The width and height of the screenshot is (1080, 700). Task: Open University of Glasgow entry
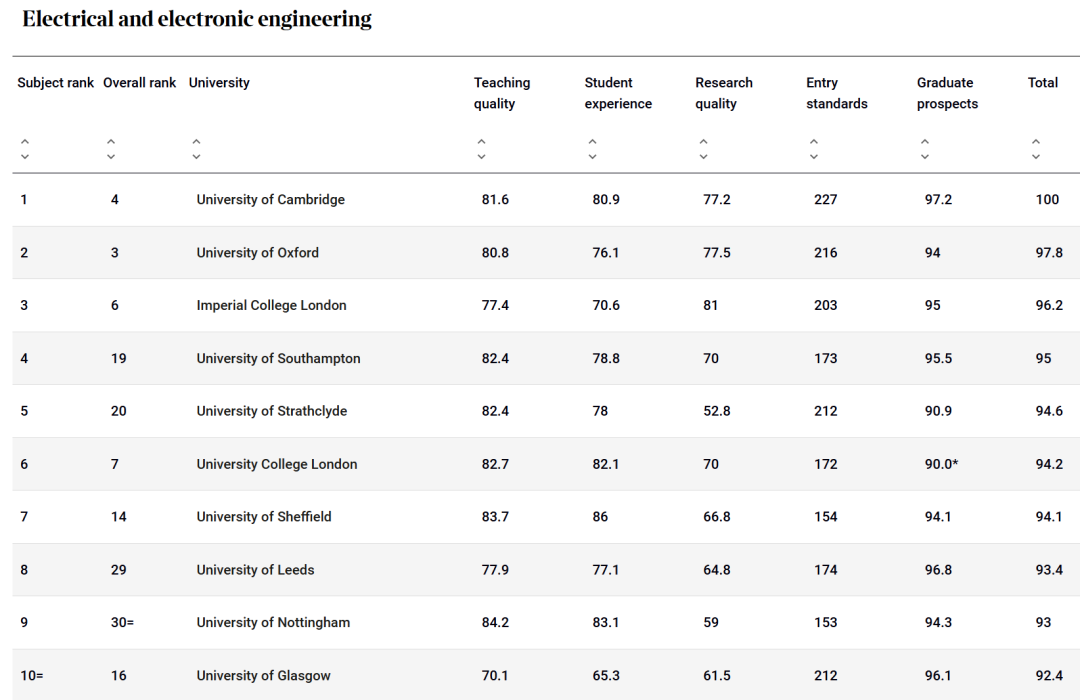click(263, 675)
